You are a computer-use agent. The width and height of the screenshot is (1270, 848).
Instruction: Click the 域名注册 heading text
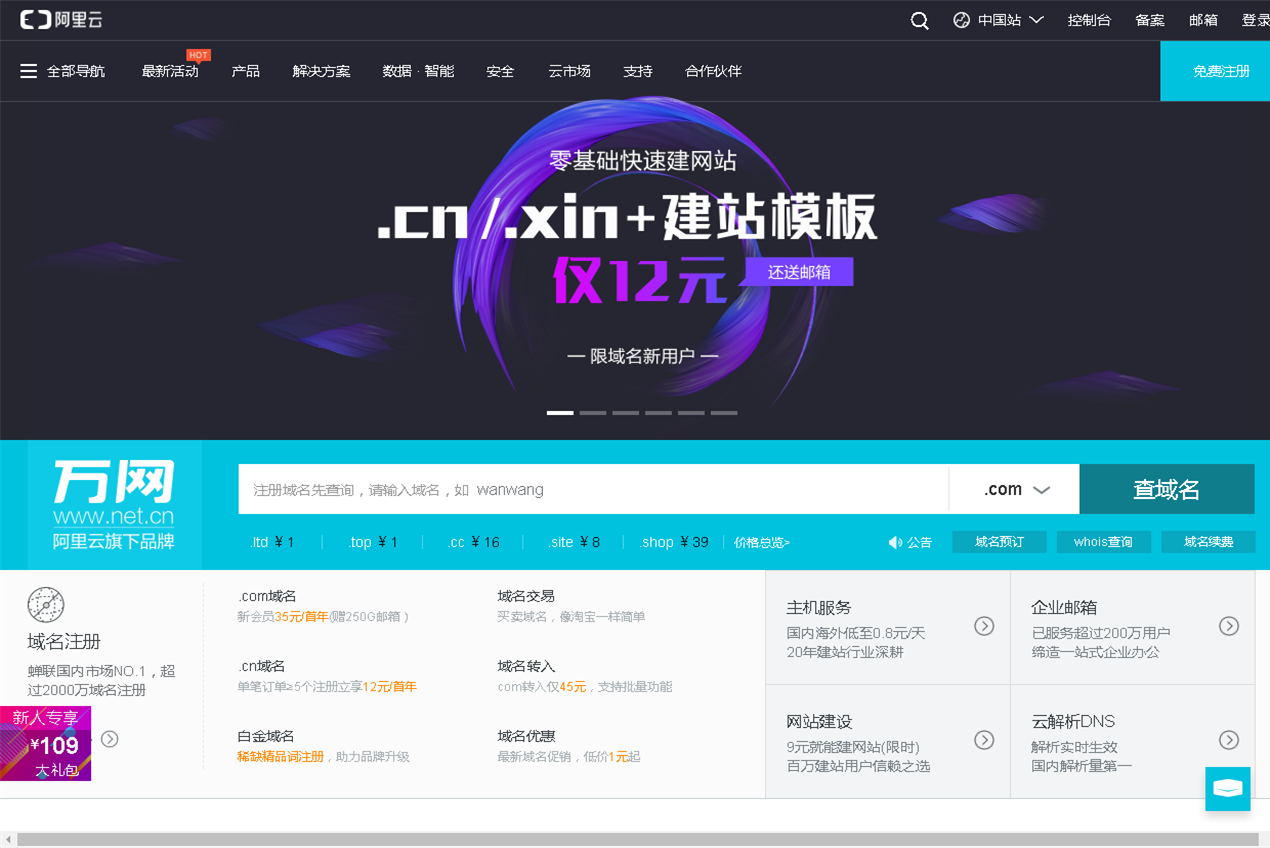coord(64,641)
